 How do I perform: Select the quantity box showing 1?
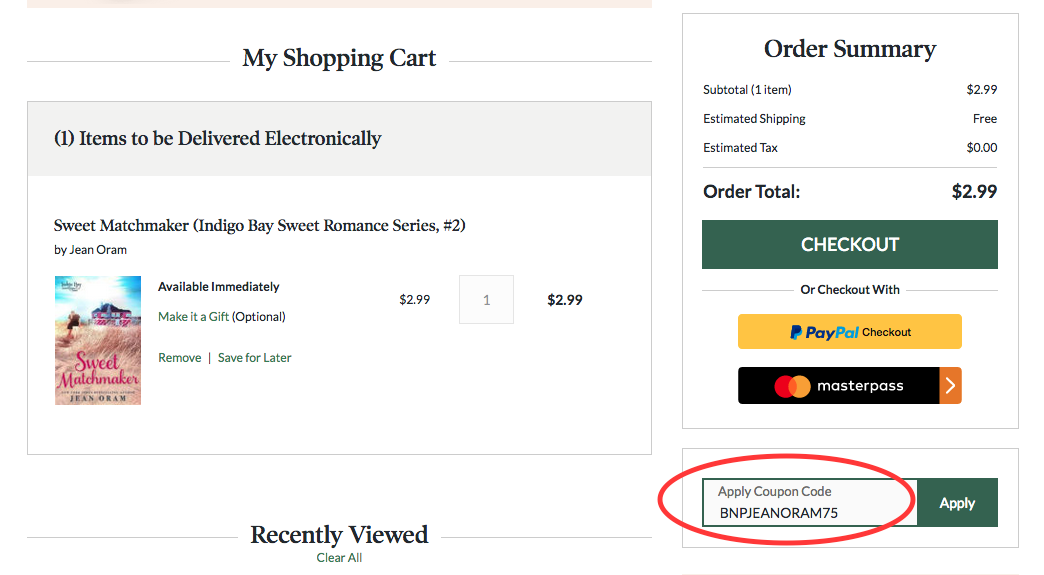(x=487, y=299)
